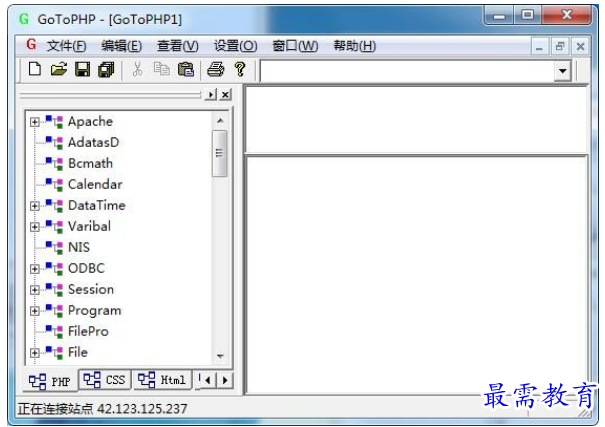Screen dimensions: 605x427
Task: Click the Apache node icon
Action: [x=54, y=122]
